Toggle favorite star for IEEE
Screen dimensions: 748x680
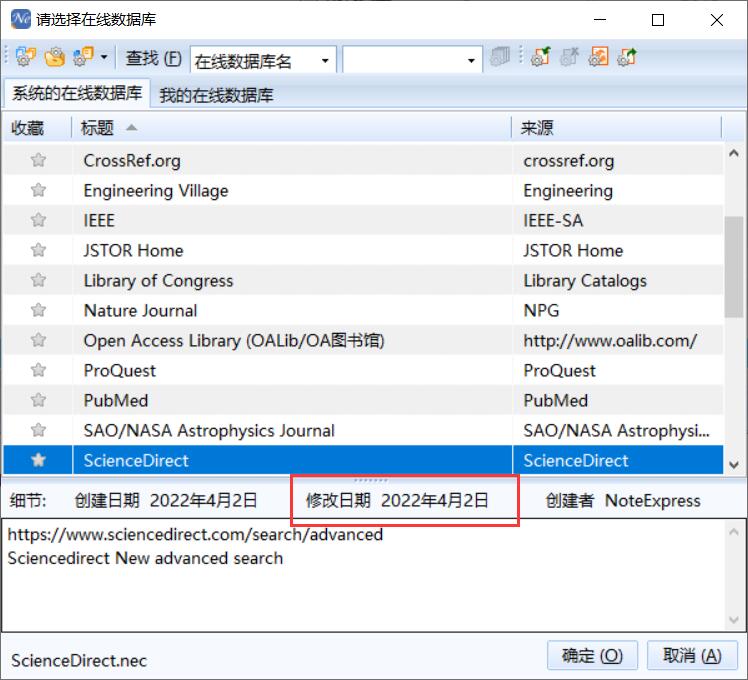38,220
